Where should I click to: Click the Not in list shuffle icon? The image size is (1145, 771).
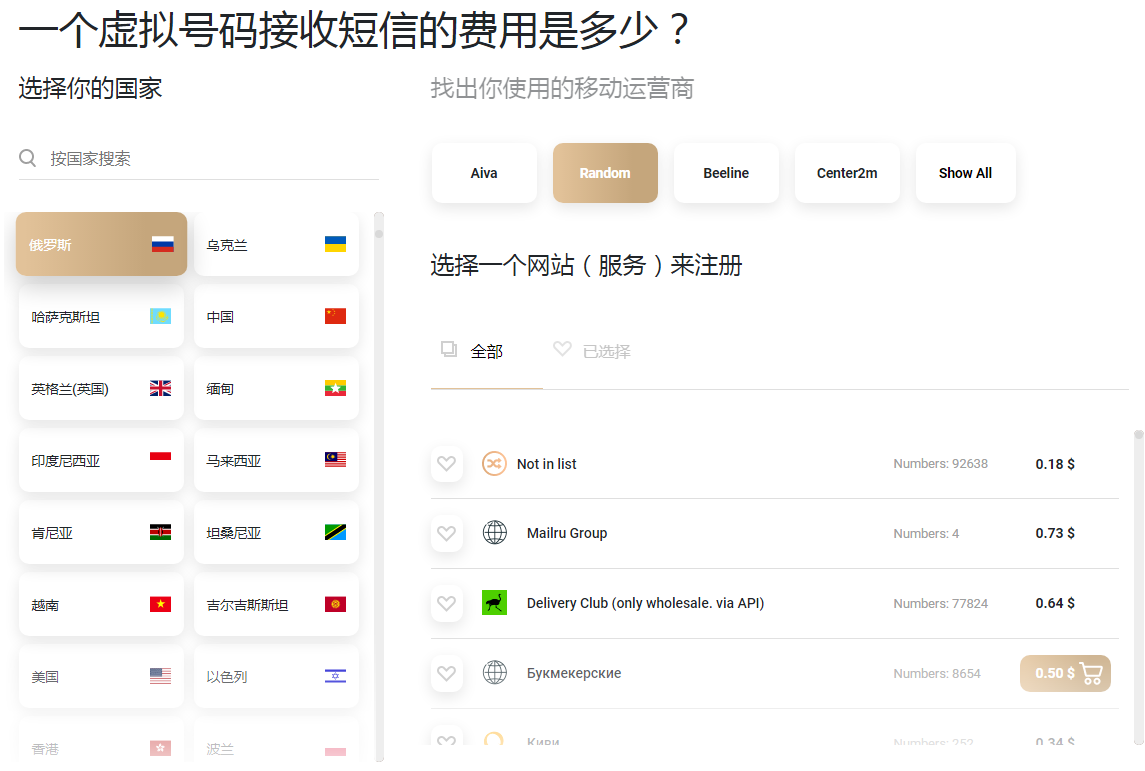click(x=494, y=464)
